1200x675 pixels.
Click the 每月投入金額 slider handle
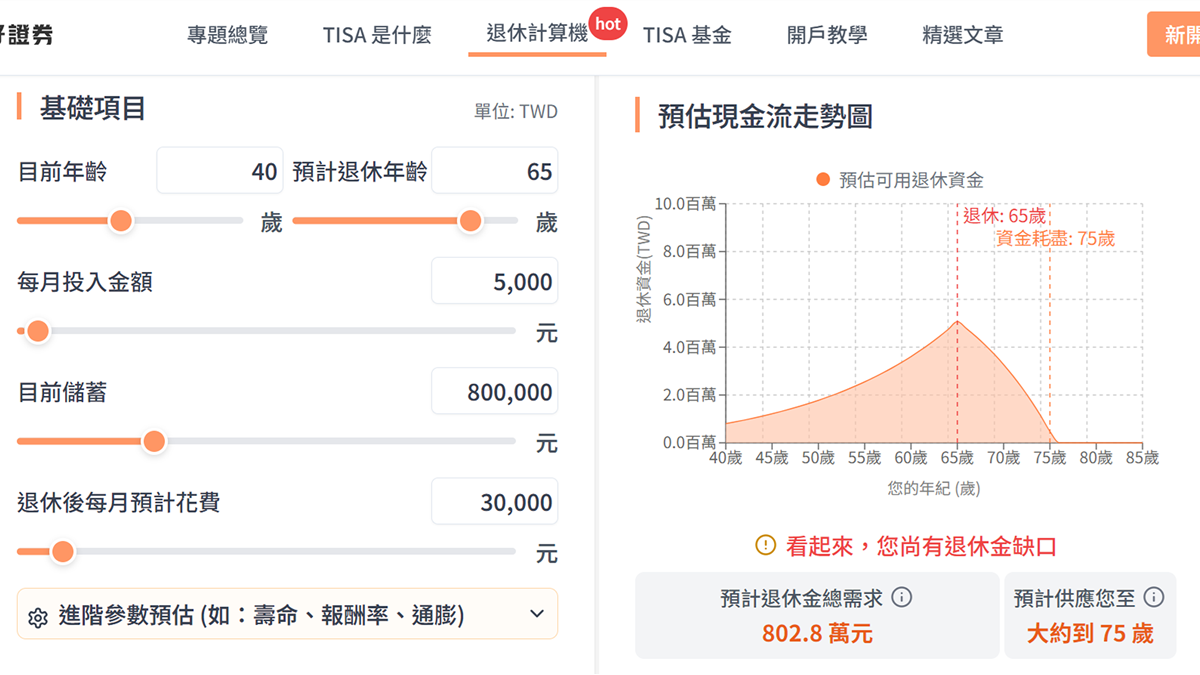click(x=38, y=331)
